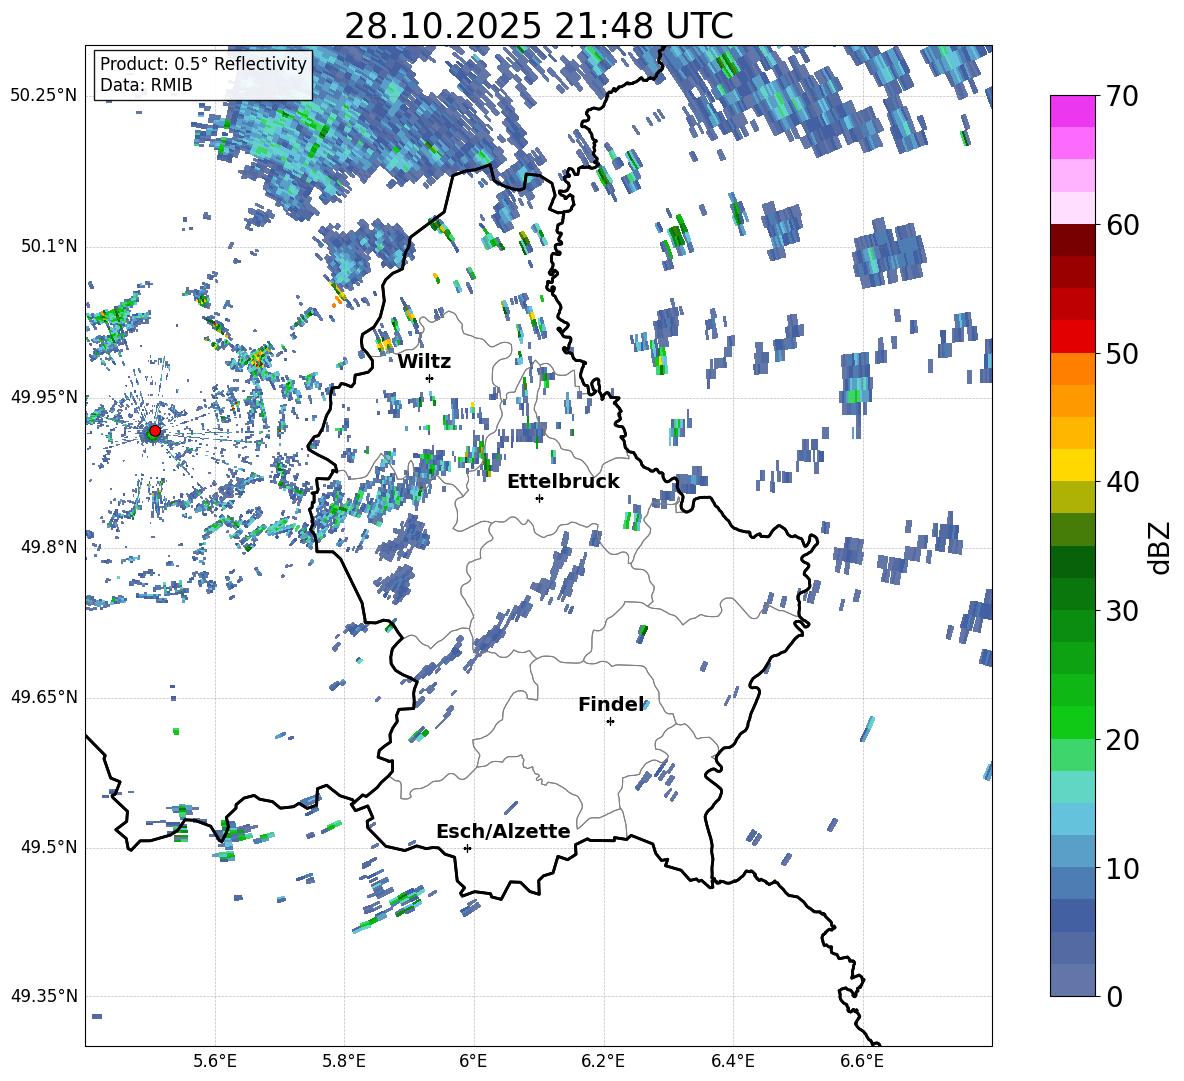Screen dimensions: 1184x1081
Task: Pick the magenta swatch atop the colorbar
Action: [x=1072, y=111]
